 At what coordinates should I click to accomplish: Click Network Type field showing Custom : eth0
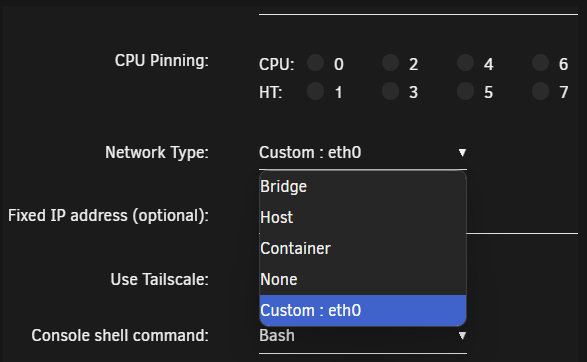(x=363, y=153)
